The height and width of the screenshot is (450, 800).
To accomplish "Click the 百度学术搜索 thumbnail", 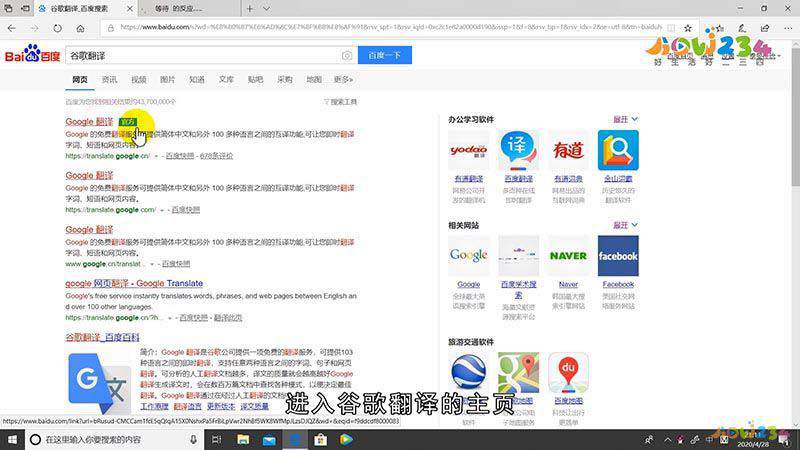I will point(518,256).
